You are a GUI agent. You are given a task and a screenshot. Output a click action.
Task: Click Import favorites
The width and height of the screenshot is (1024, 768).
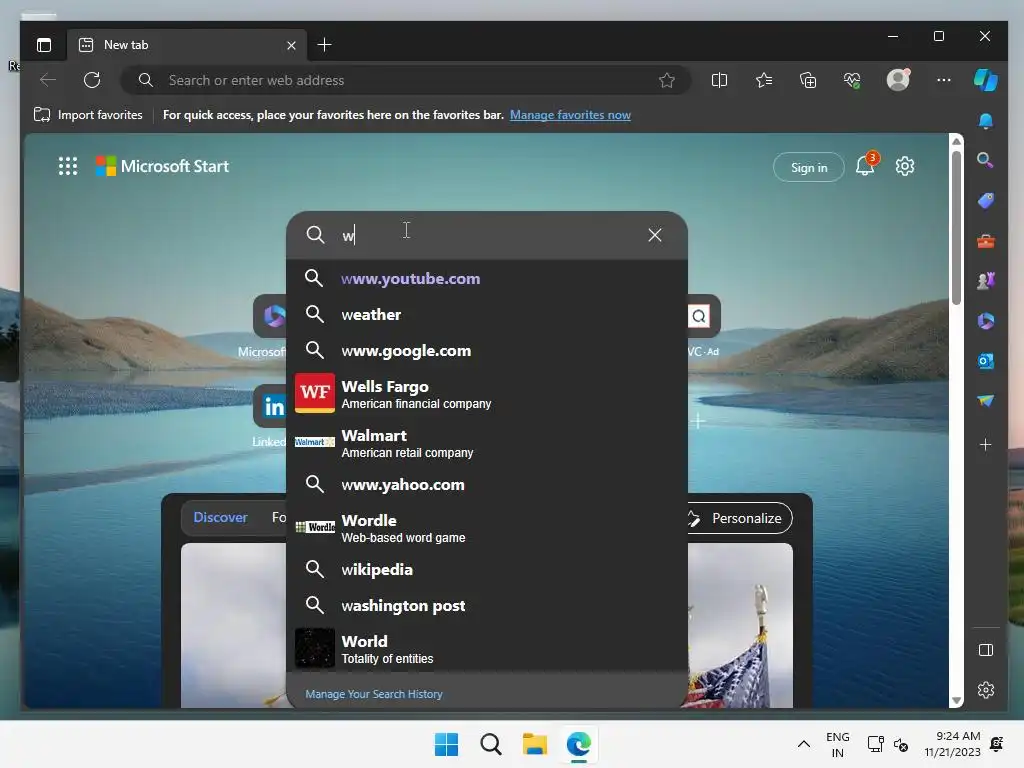point(88,115)
